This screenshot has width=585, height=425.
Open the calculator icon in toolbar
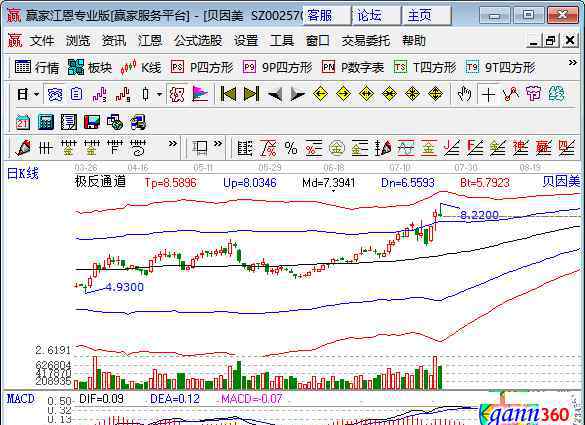(46, 122)
